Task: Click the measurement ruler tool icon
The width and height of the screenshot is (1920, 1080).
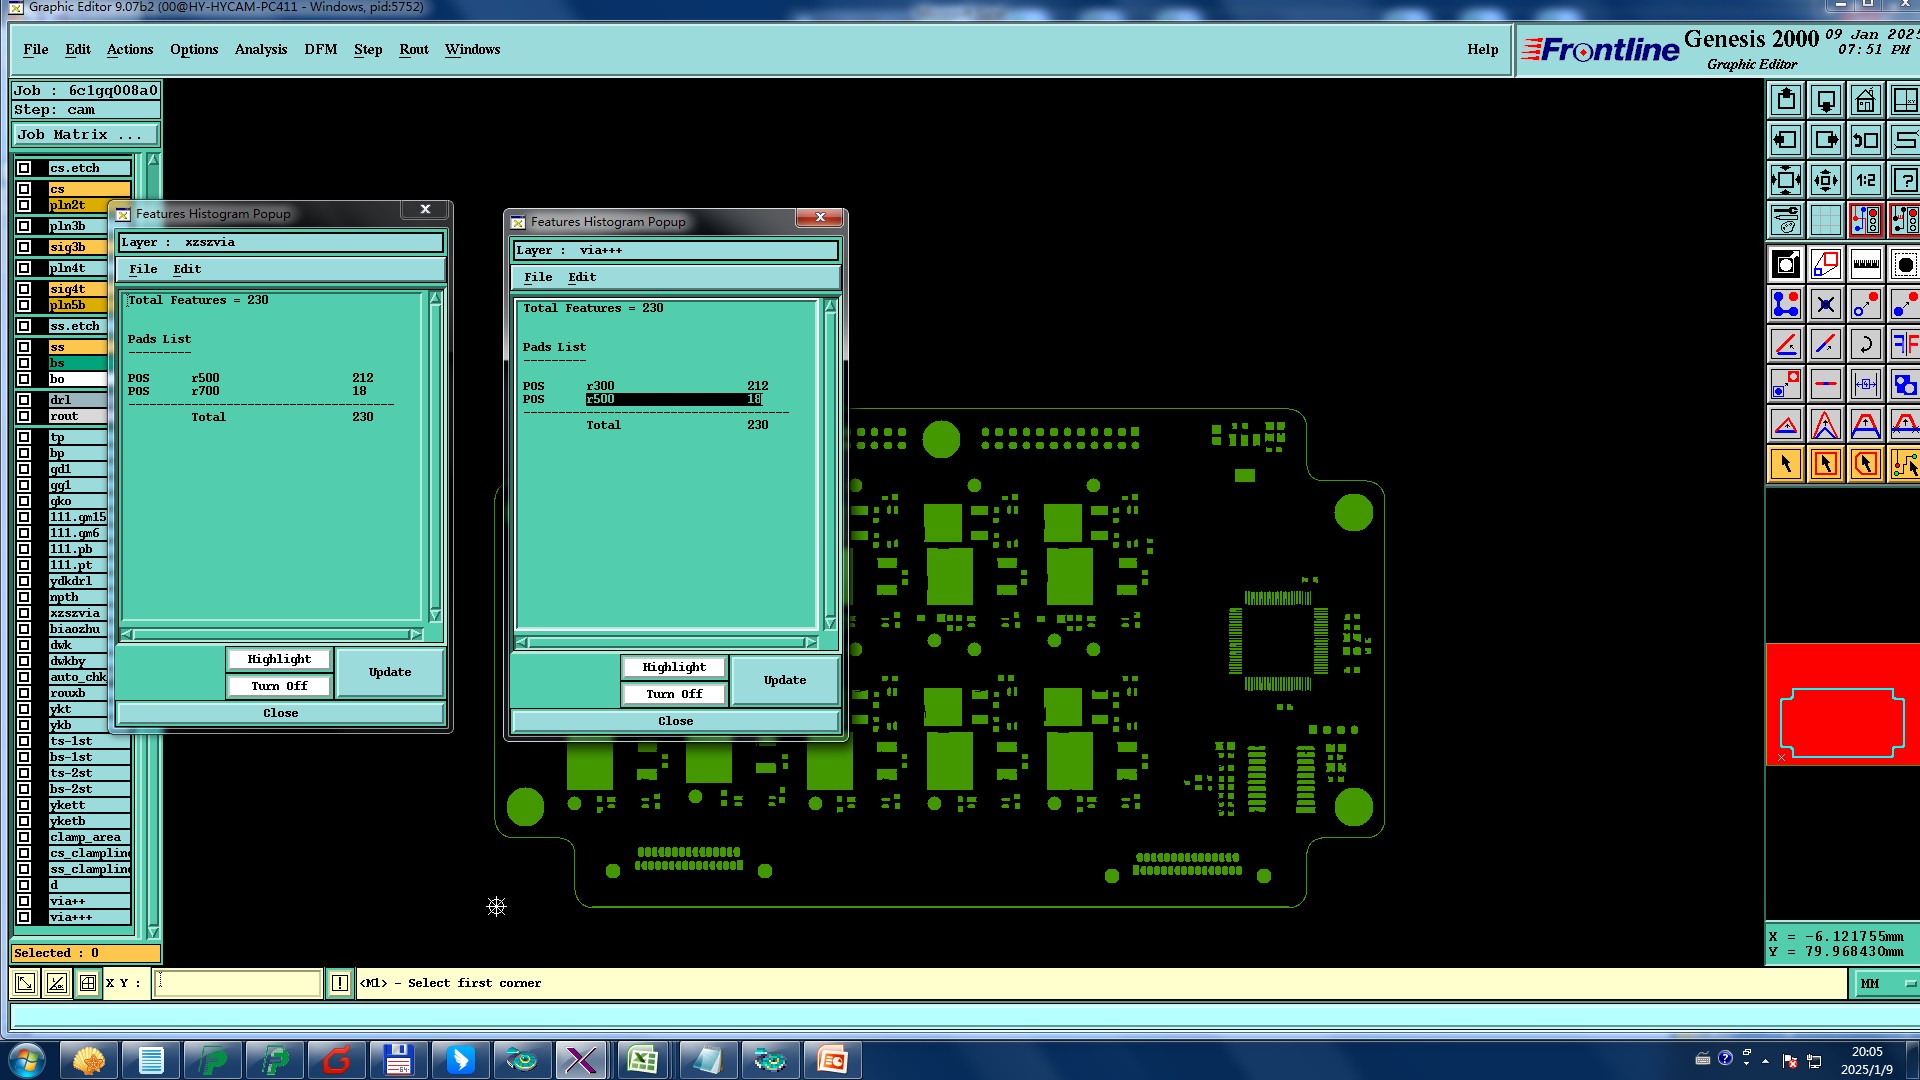Action: [x=1865, y=265]
